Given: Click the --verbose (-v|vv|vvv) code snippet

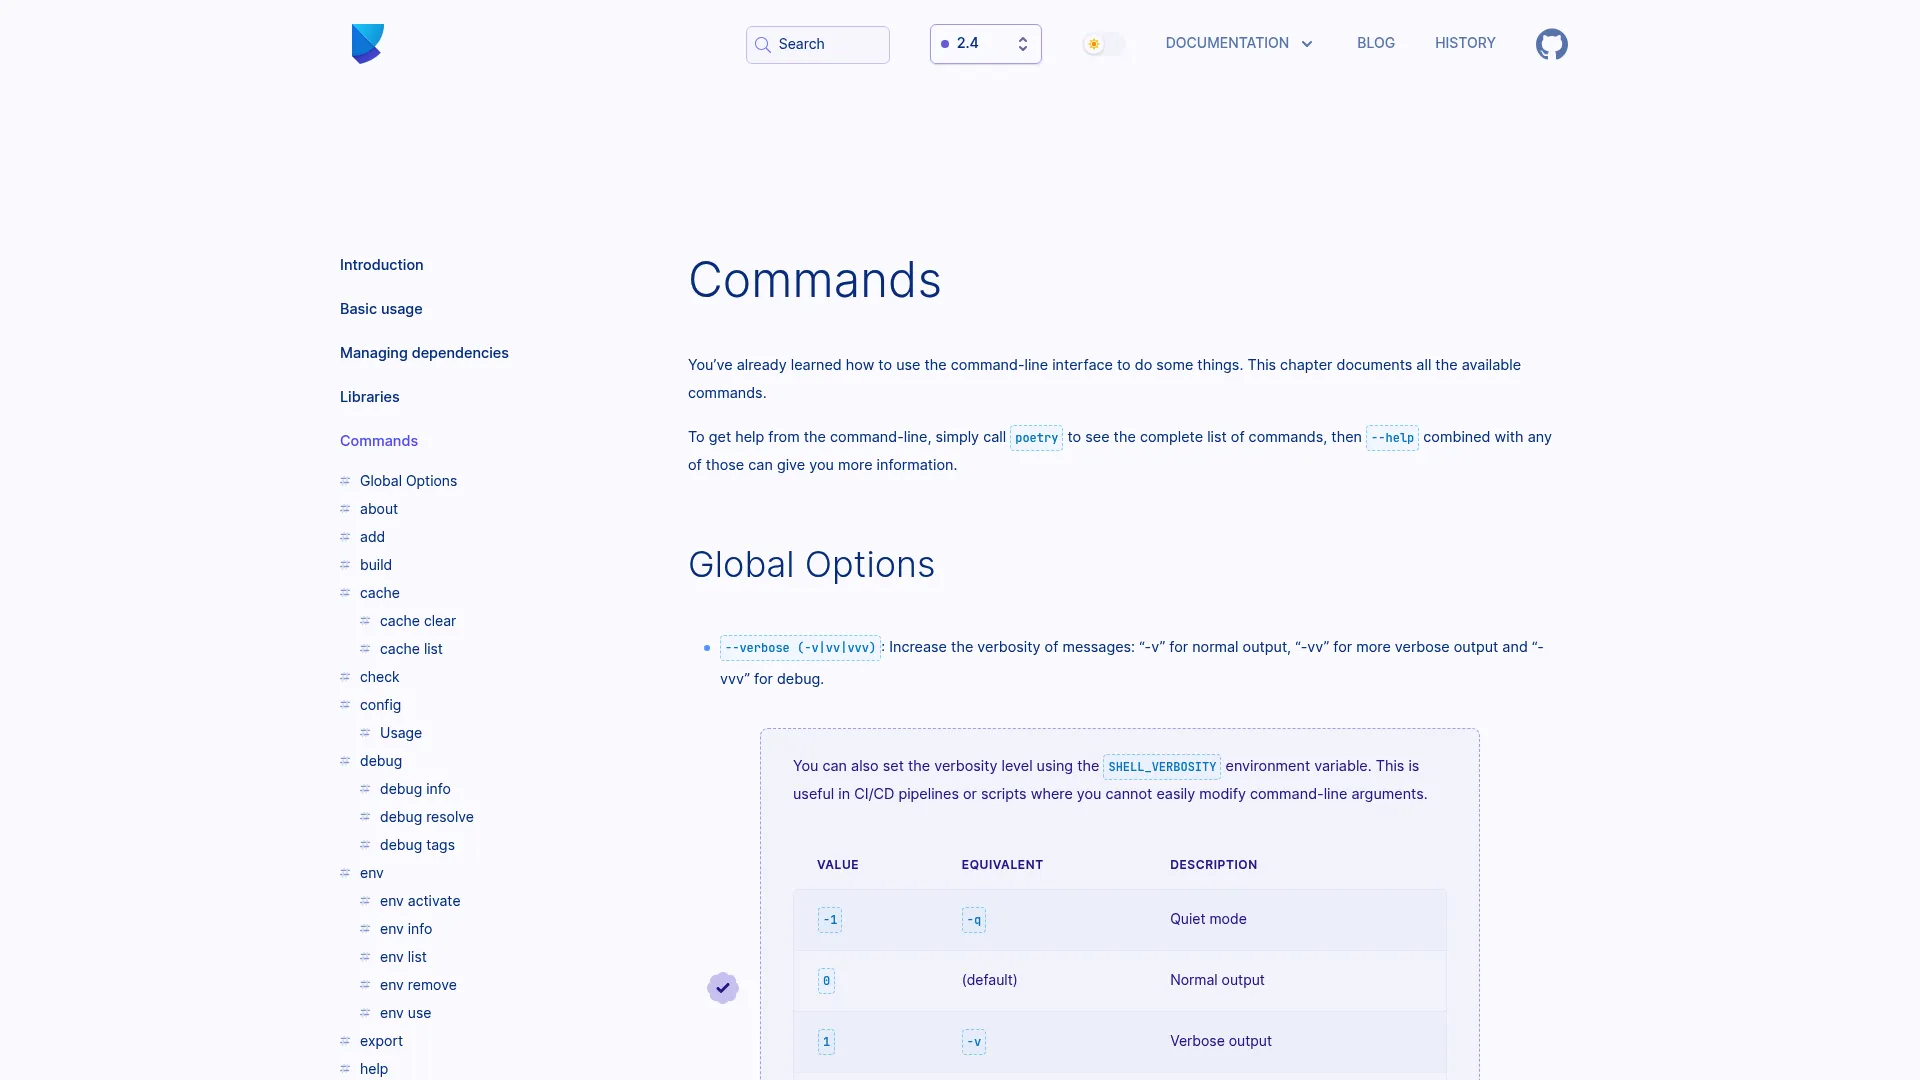Looking at the screenshot, I should 800,648.
